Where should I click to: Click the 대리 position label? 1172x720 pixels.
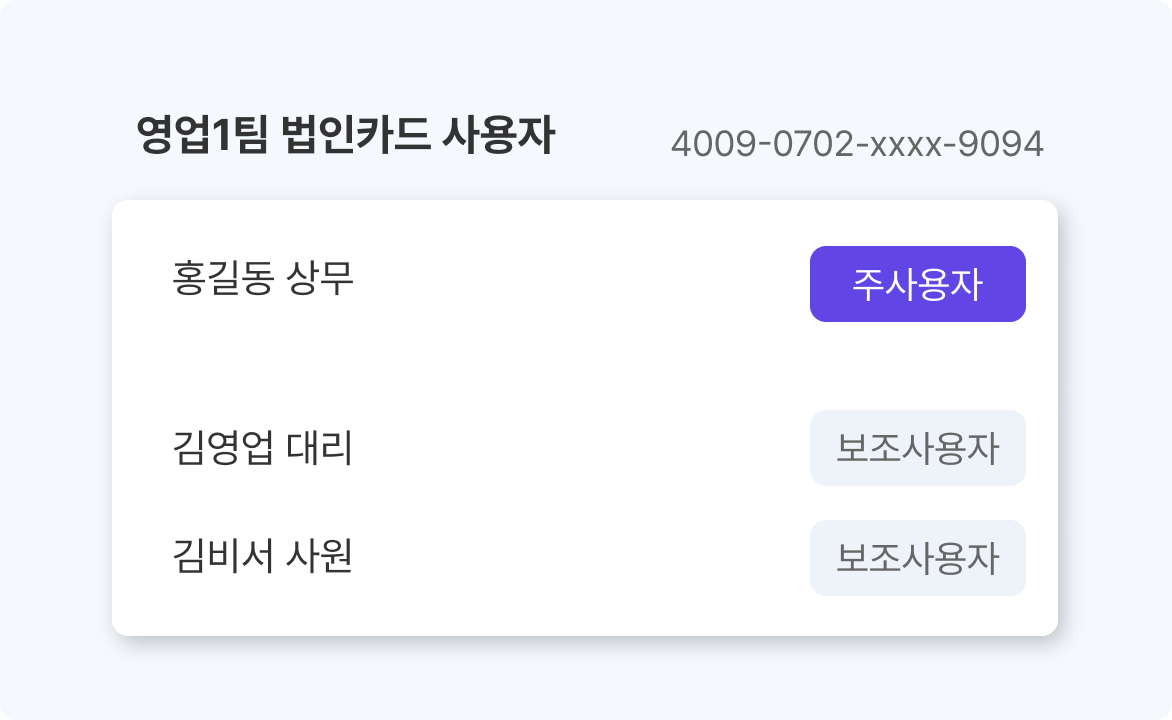click(x=320, y=448)
